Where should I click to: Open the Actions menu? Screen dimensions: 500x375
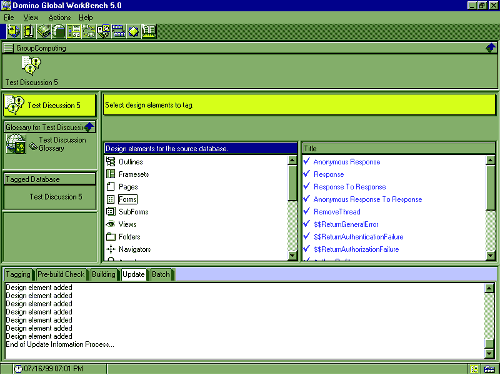point(60,17)
